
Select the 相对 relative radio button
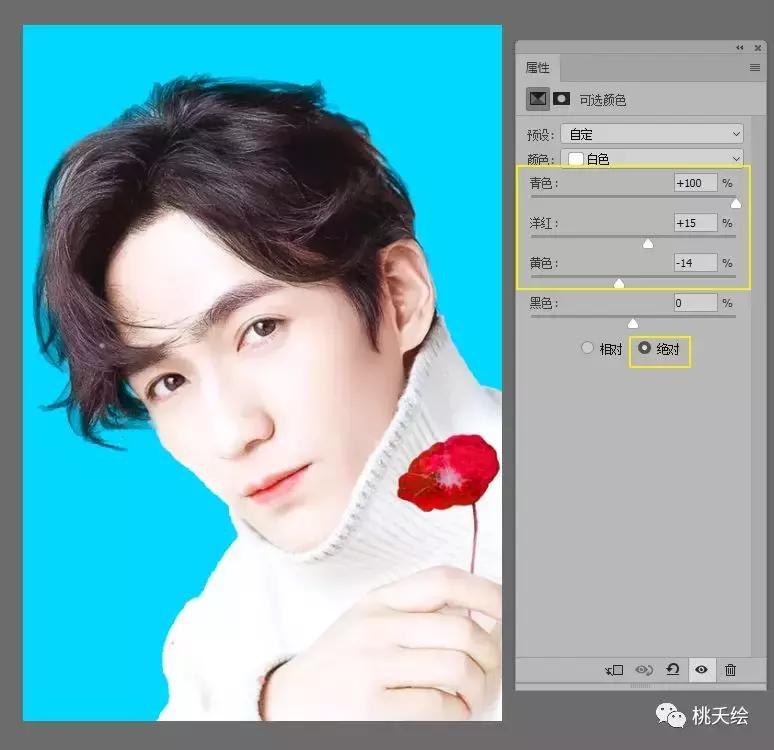(x=587, y=348)
